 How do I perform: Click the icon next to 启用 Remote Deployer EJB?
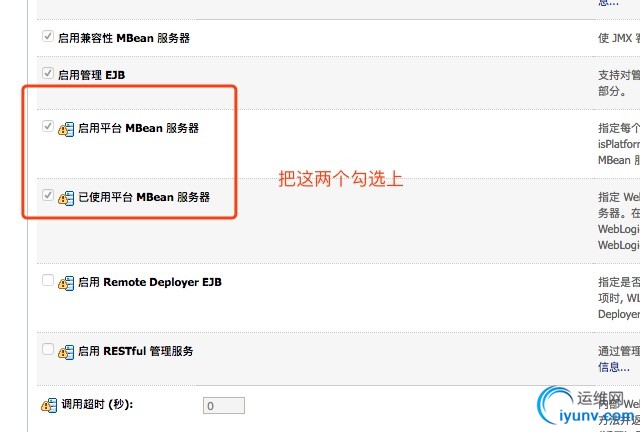pos(67,283)
